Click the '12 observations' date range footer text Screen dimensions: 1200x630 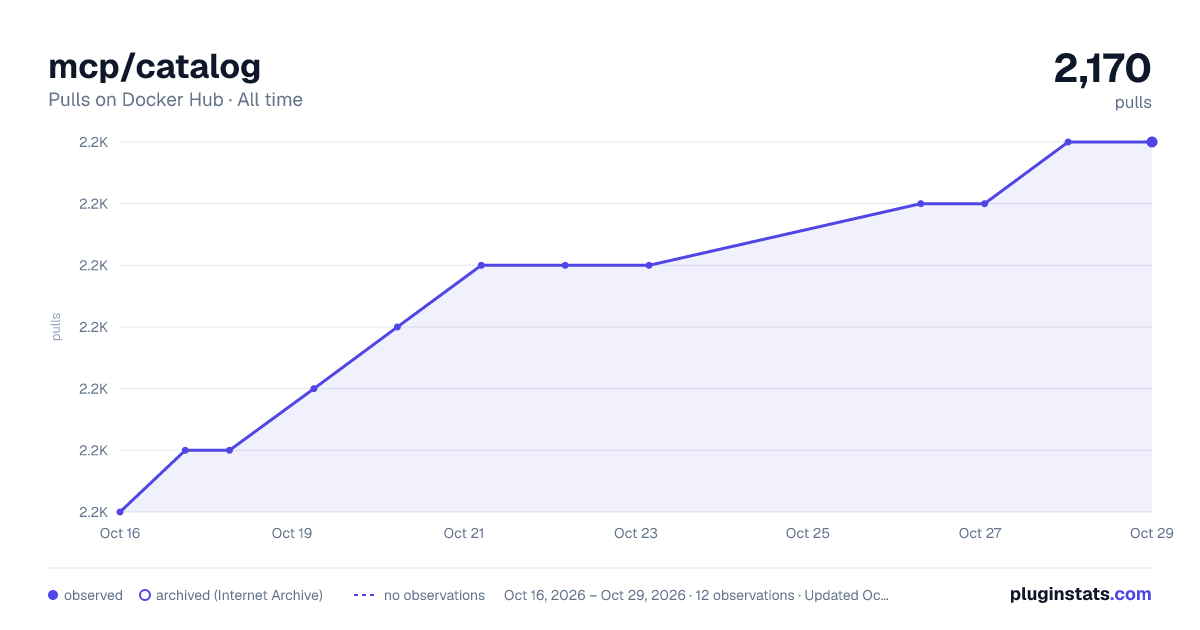coord(696,595)
